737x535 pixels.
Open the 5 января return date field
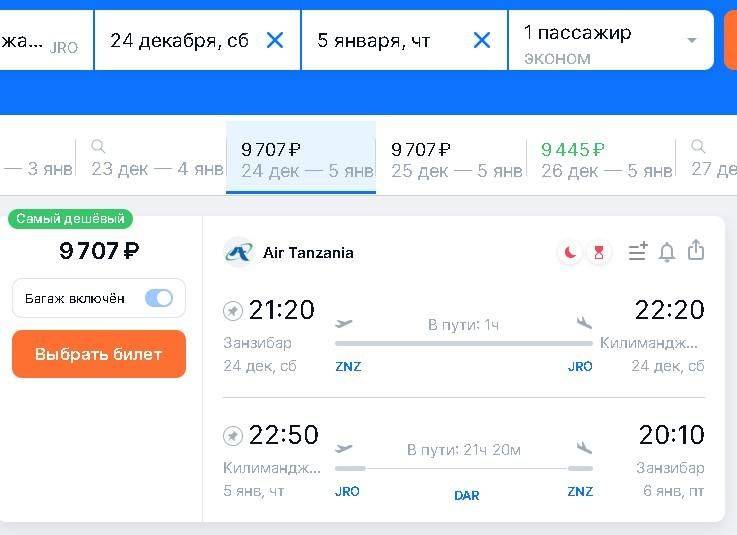tap(375, 40)
